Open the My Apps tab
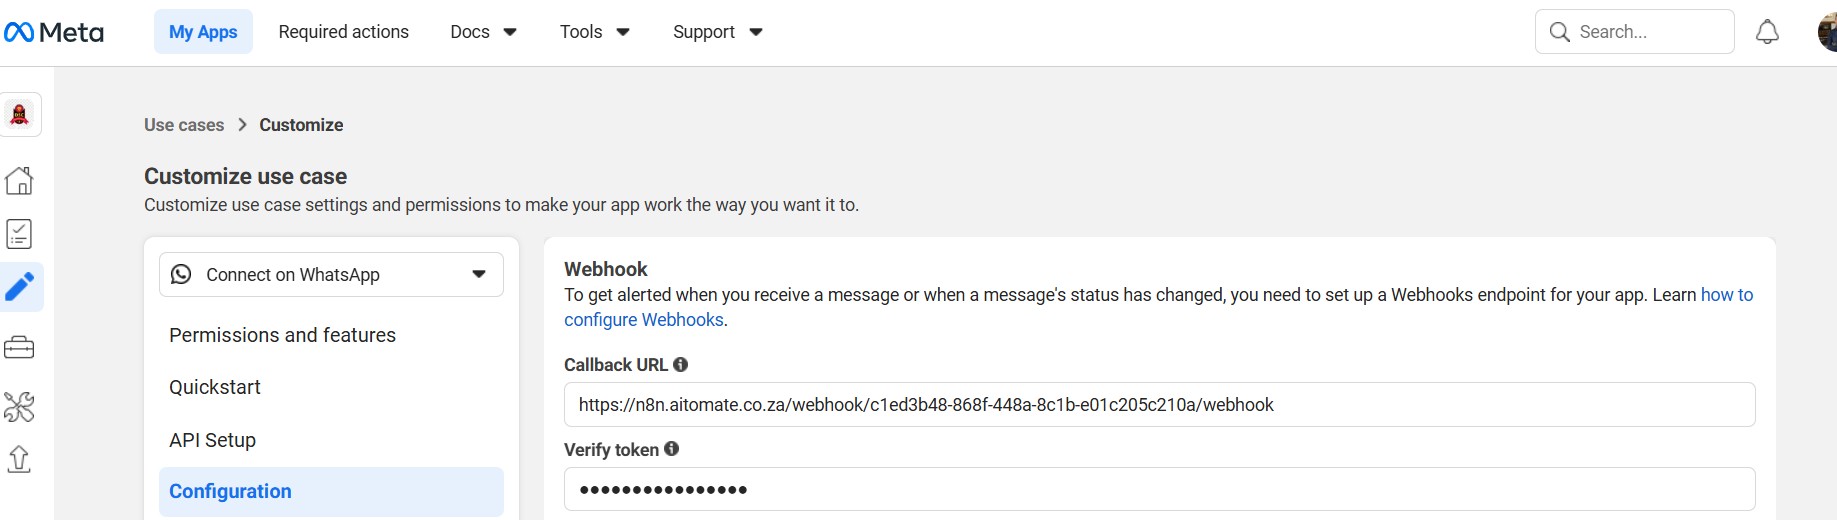Screen dimensions: 1837x520 (x=203, y=32)
